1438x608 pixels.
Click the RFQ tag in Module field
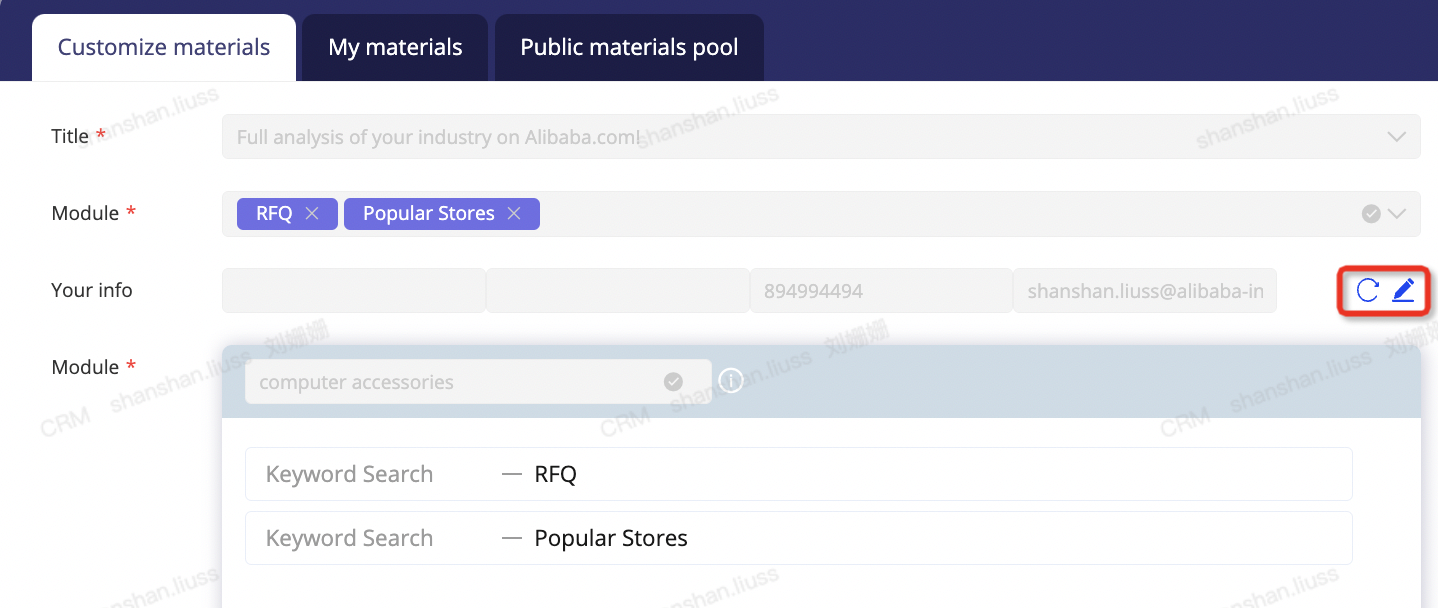[273, 214]
